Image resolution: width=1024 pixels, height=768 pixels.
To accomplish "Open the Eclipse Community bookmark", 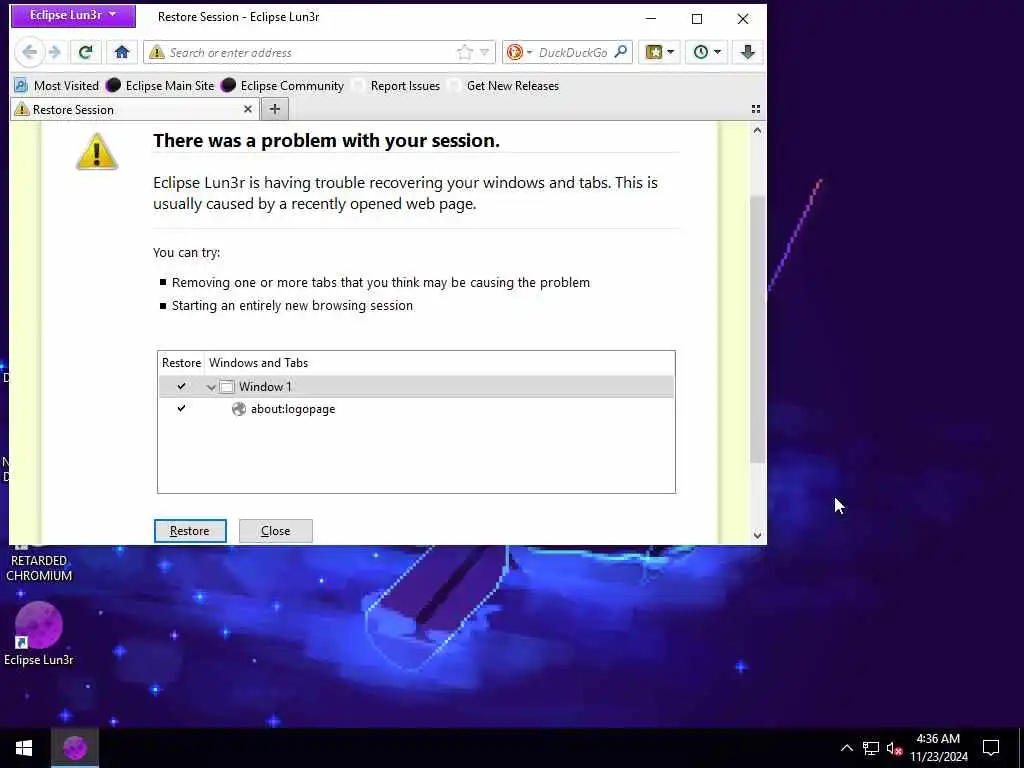I will coord(282,86).
